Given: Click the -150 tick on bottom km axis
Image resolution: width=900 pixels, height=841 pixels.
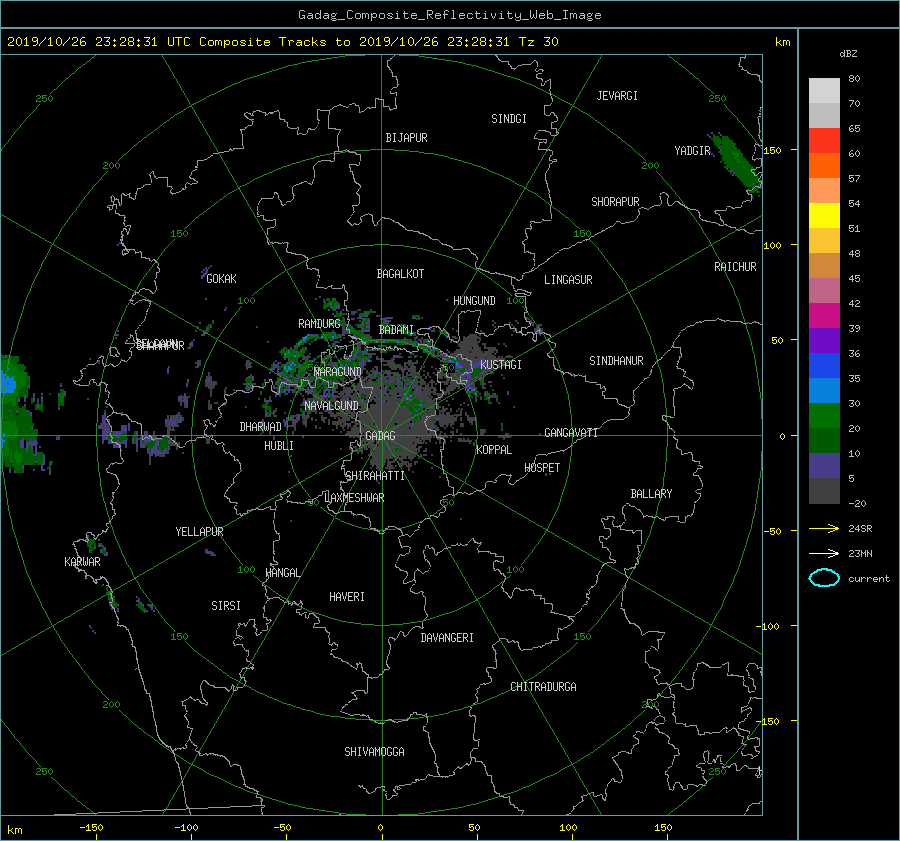Looking at the screenshot, I should coord(91,827).
